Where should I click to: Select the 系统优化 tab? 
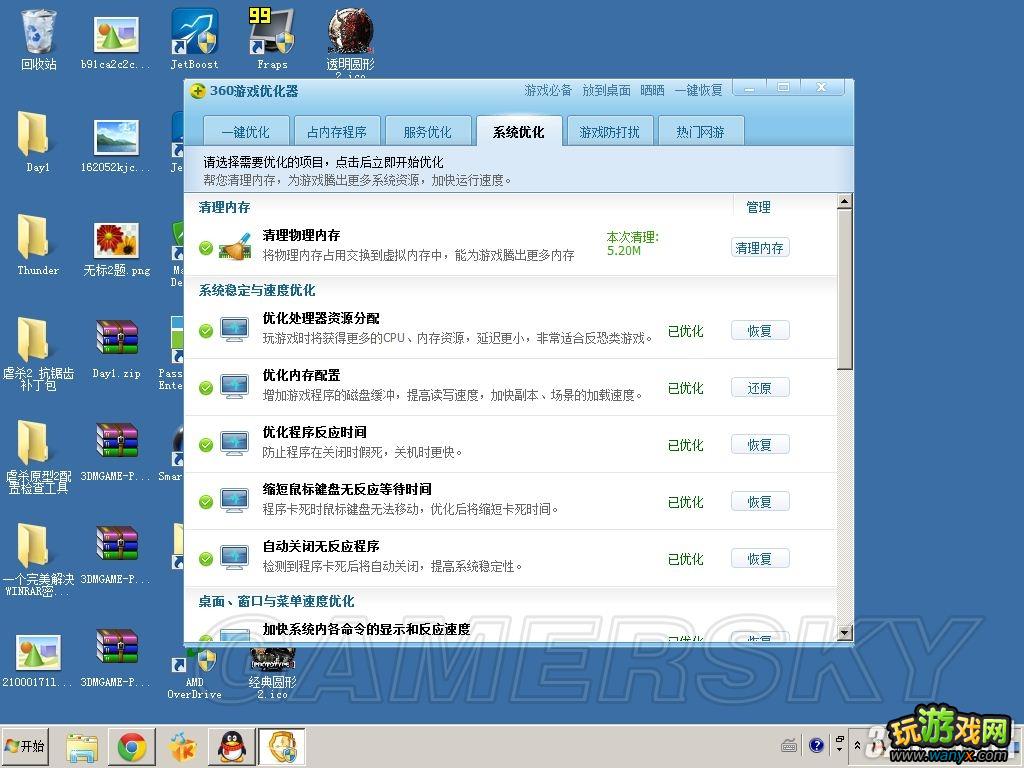click(x=519, y=131)
